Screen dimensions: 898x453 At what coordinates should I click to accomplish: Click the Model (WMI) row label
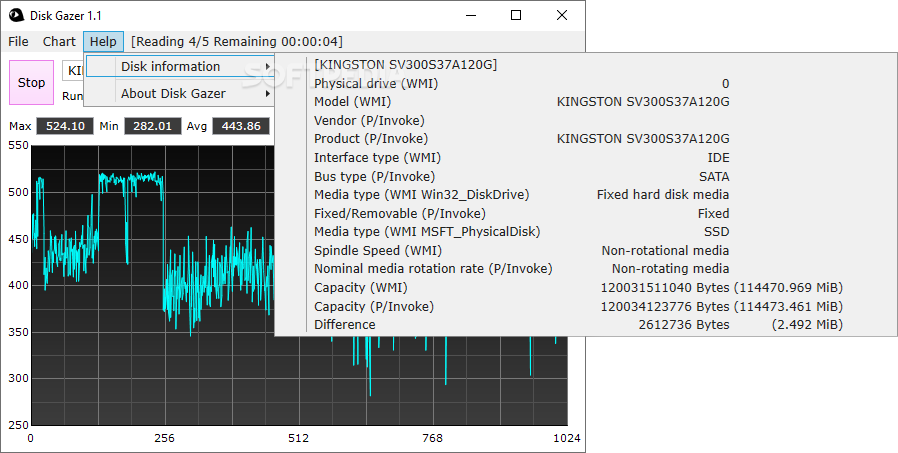(353, 102)
